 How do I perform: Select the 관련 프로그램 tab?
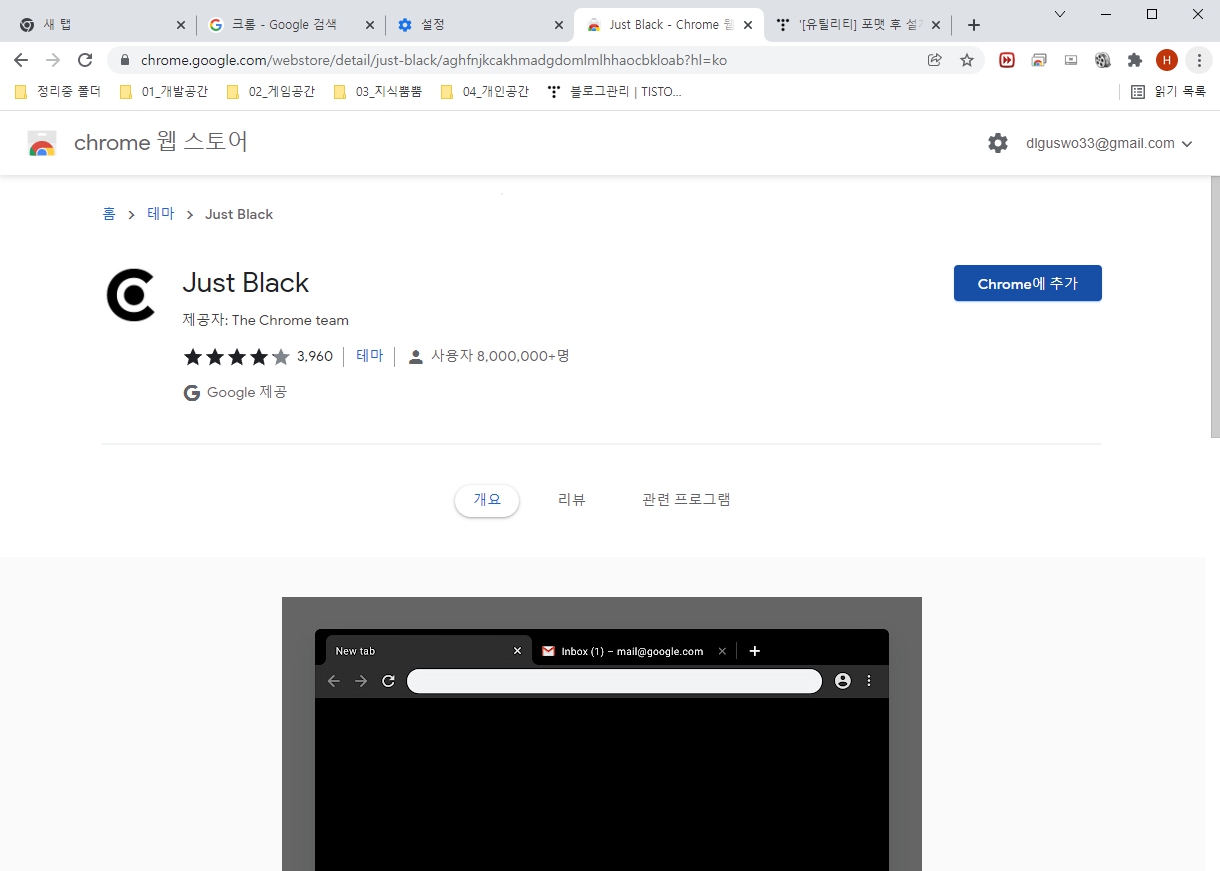coord(686,500)
